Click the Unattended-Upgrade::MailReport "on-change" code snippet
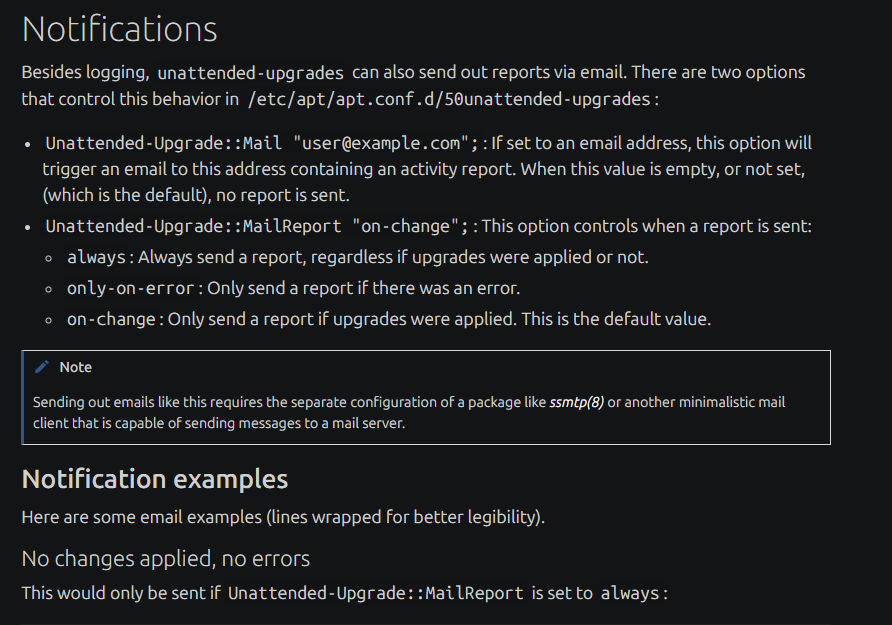Viewport: 892px width, 625px height. (x=257, y=226)
